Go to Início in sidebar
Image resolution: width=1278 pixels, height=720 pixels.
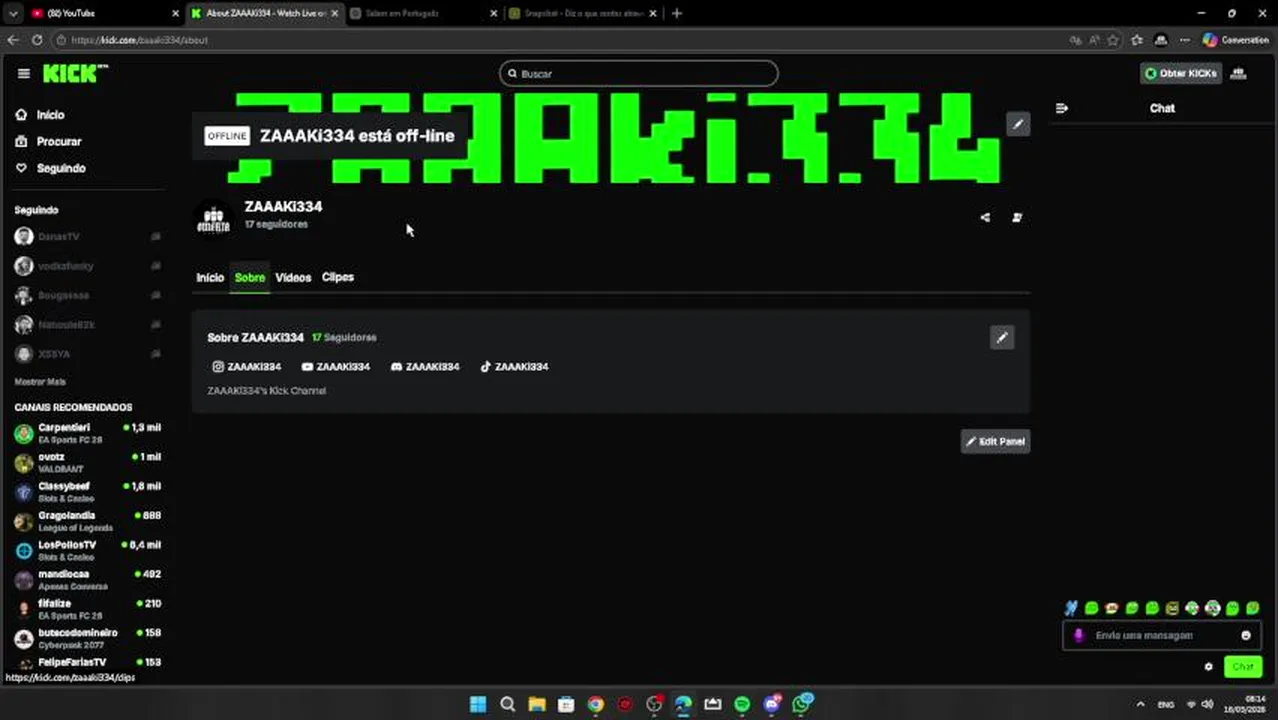point(41,115)
